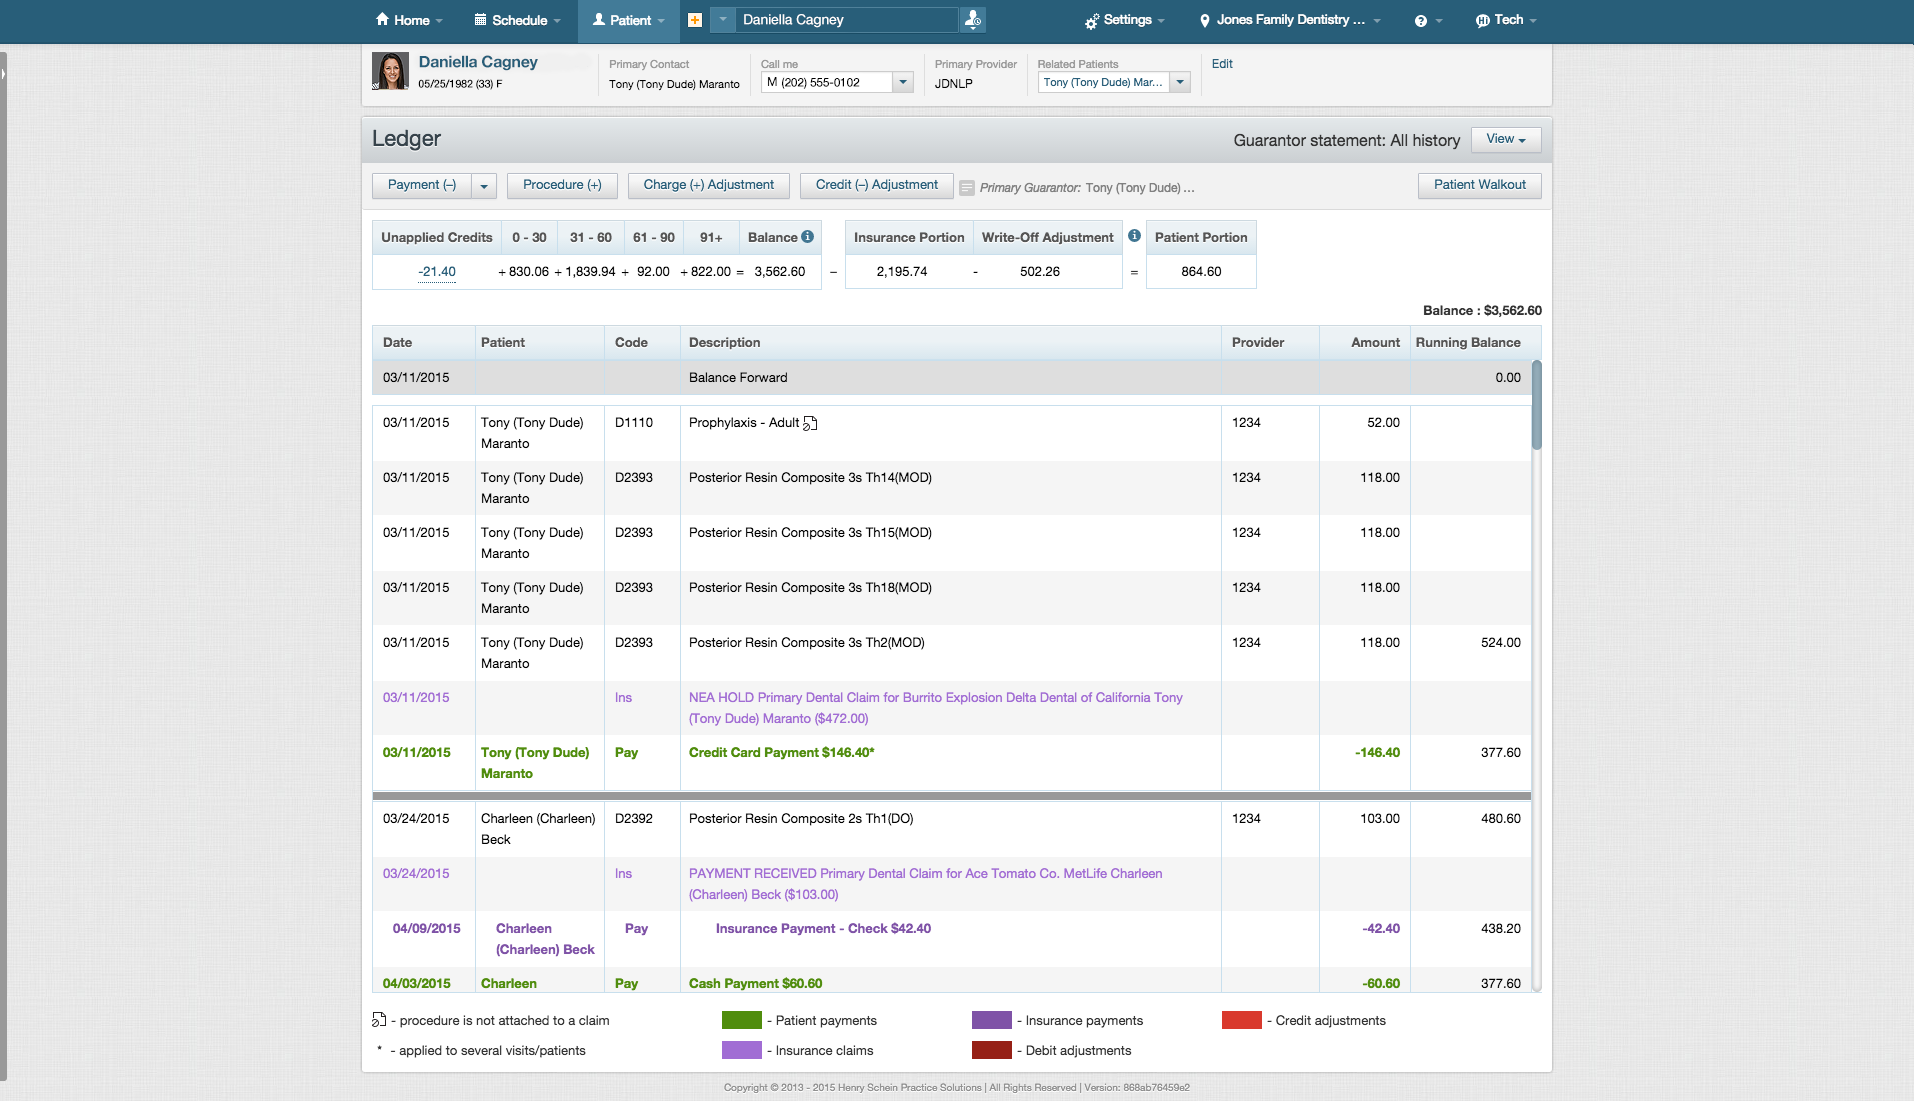This screenshot has width=1914, height=1101.
Task: Click the Settings gear icon
Action: 1090,19
